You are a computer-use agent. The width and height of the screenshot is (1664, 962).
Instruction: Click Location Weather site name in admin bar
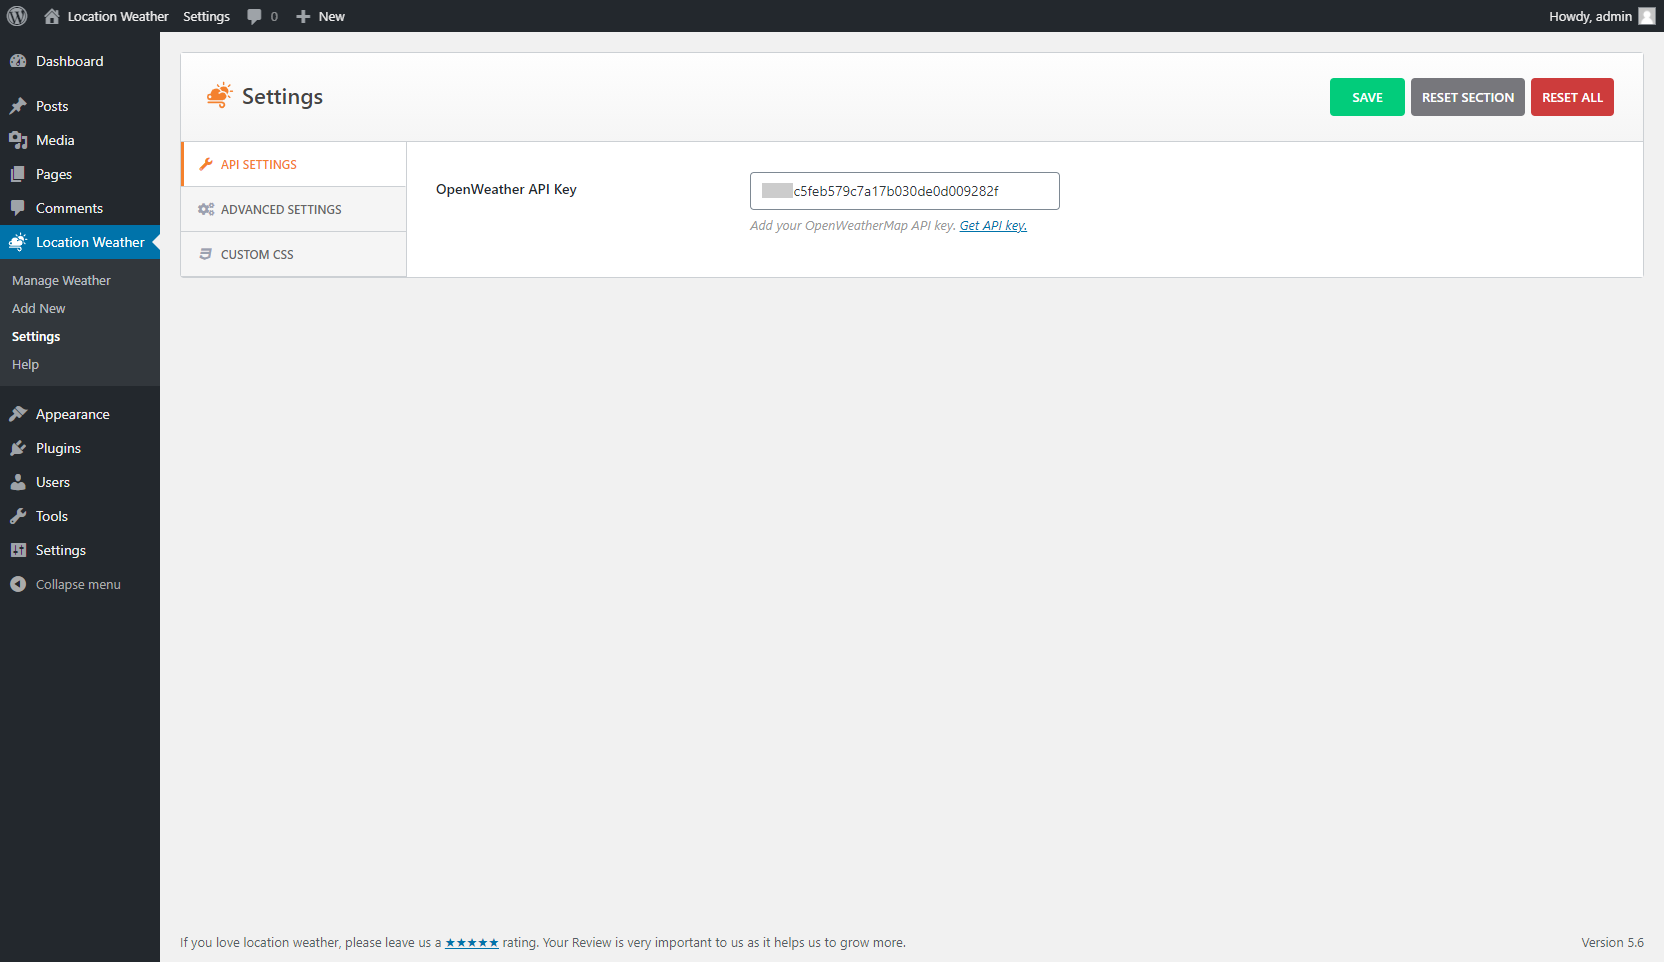pos(118,16)
